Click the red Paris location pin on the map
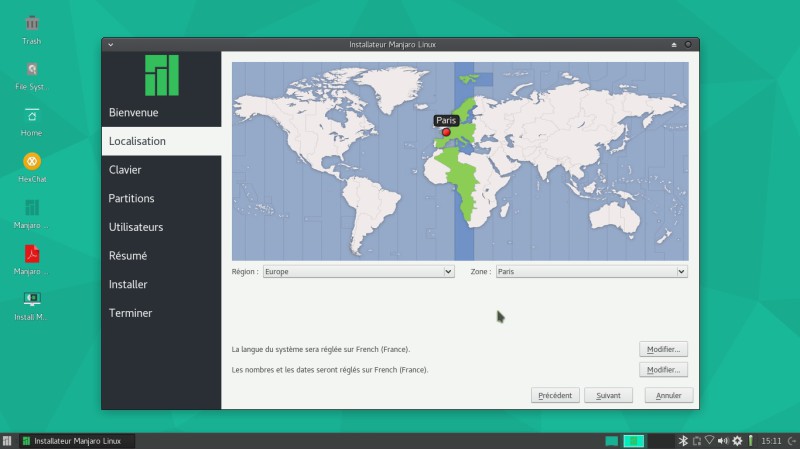The width and height of the screenshot is (800, 449). tap(446, 132)
